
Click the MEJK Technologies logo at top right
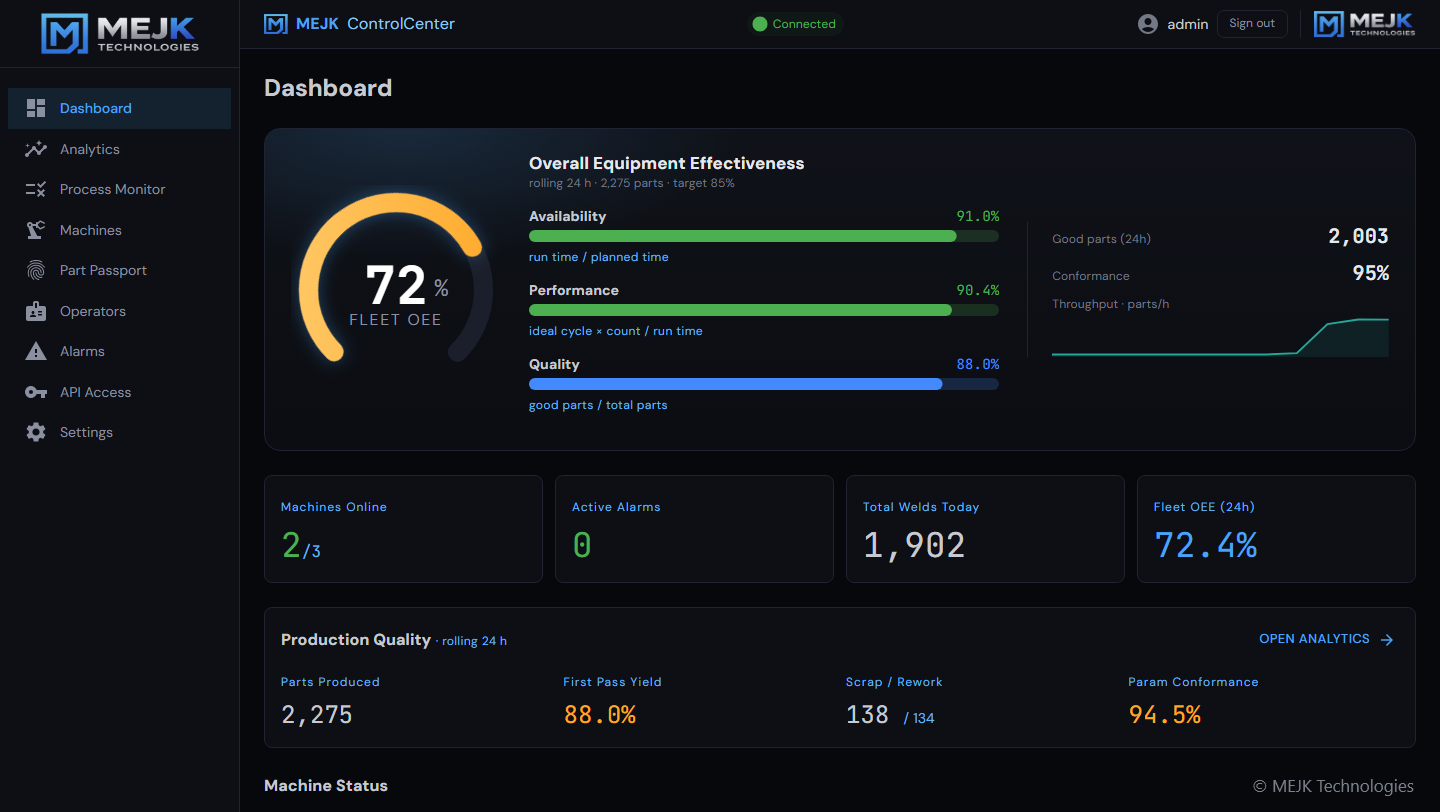pos(1364,24)
